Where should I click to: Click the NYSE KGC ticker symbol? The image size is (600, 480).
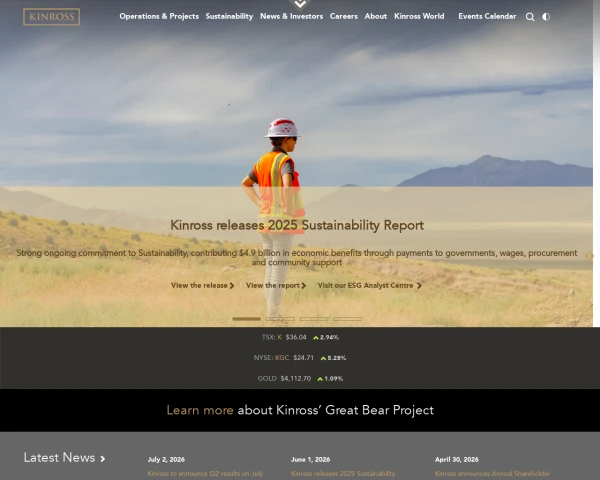(x=282, y=358)
